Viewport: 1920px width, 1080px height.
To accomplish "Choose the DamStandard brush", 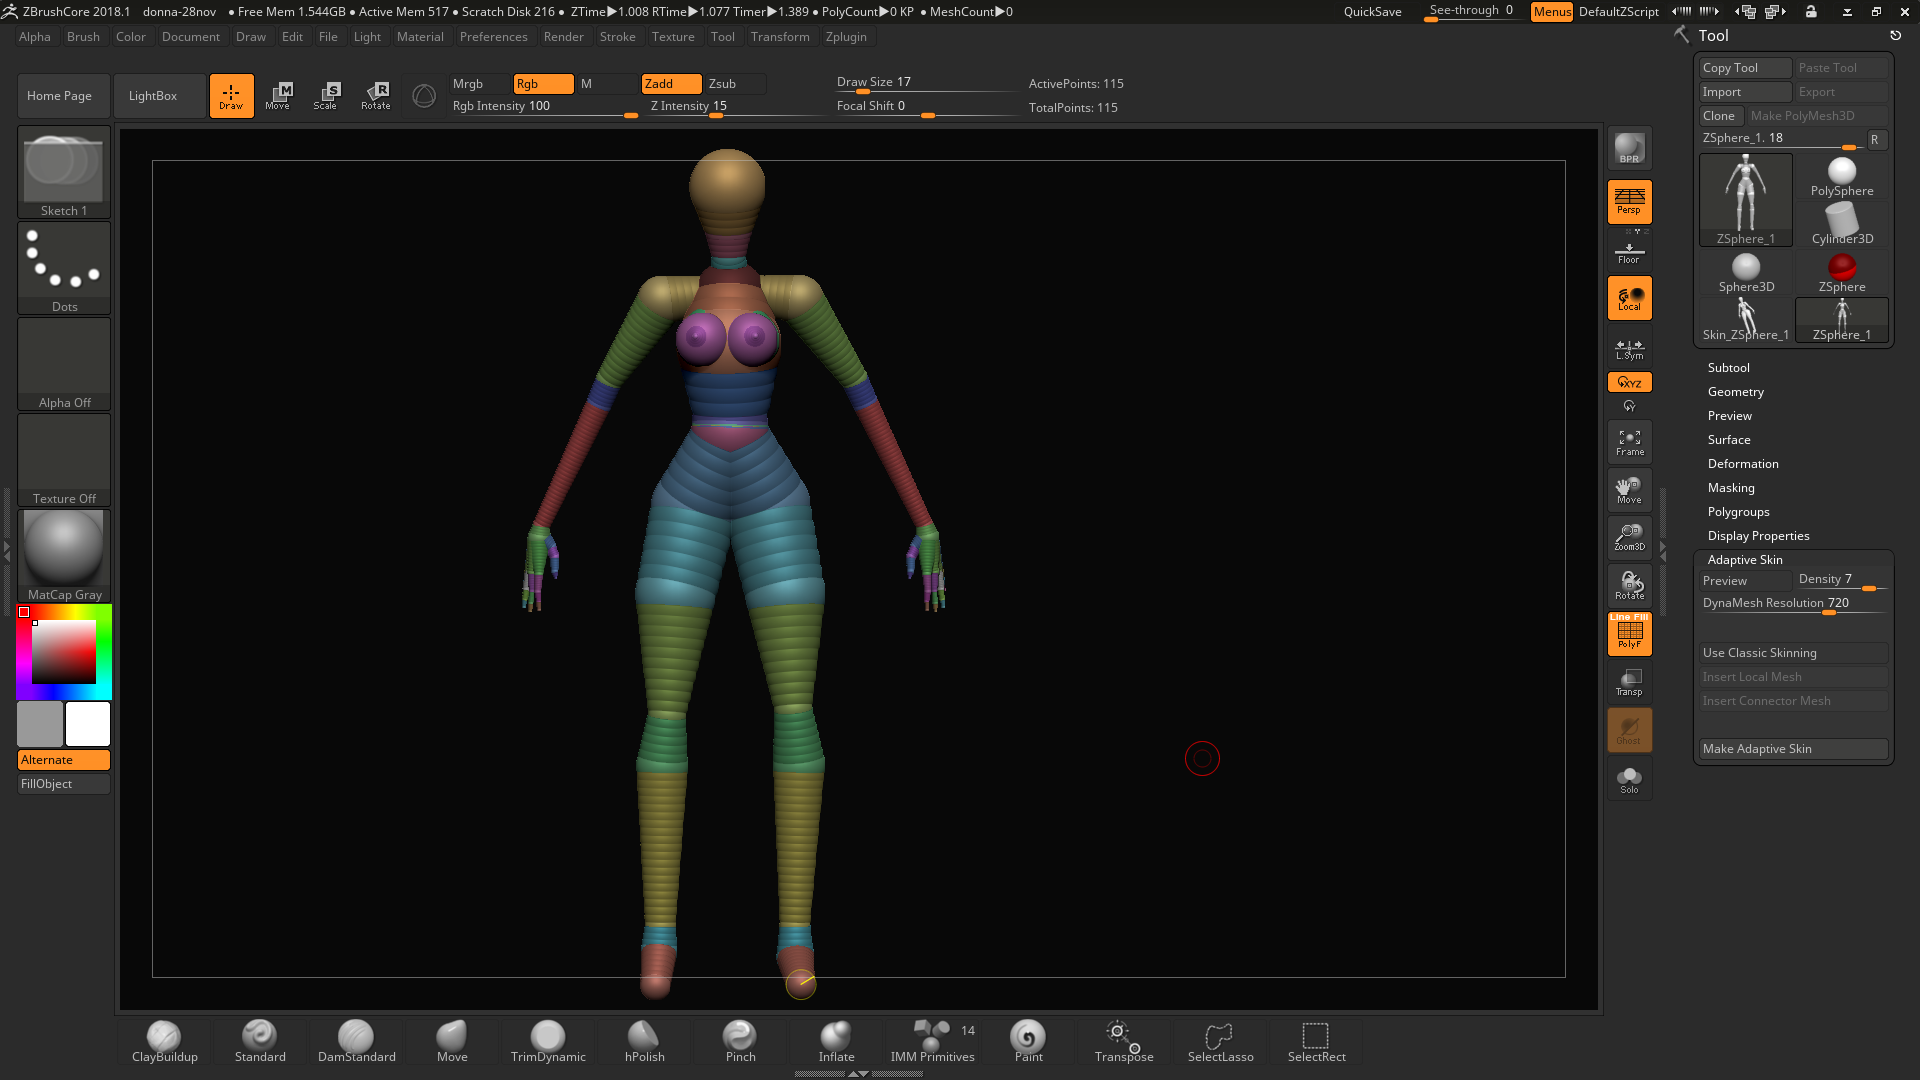I will (x=356, y=1040).
